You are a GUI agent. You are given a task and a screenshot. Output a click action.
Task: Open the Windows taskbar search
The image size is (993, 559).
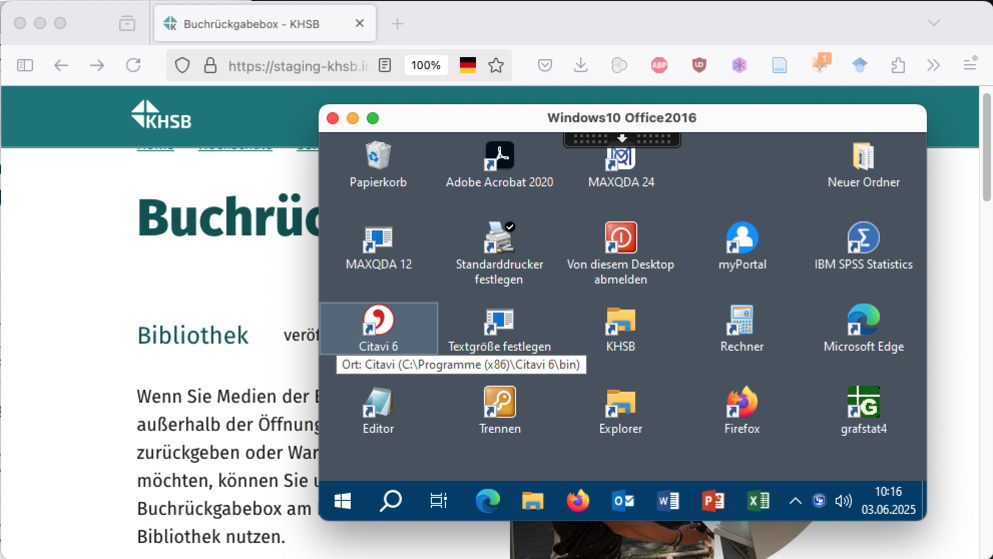(390, 501)
